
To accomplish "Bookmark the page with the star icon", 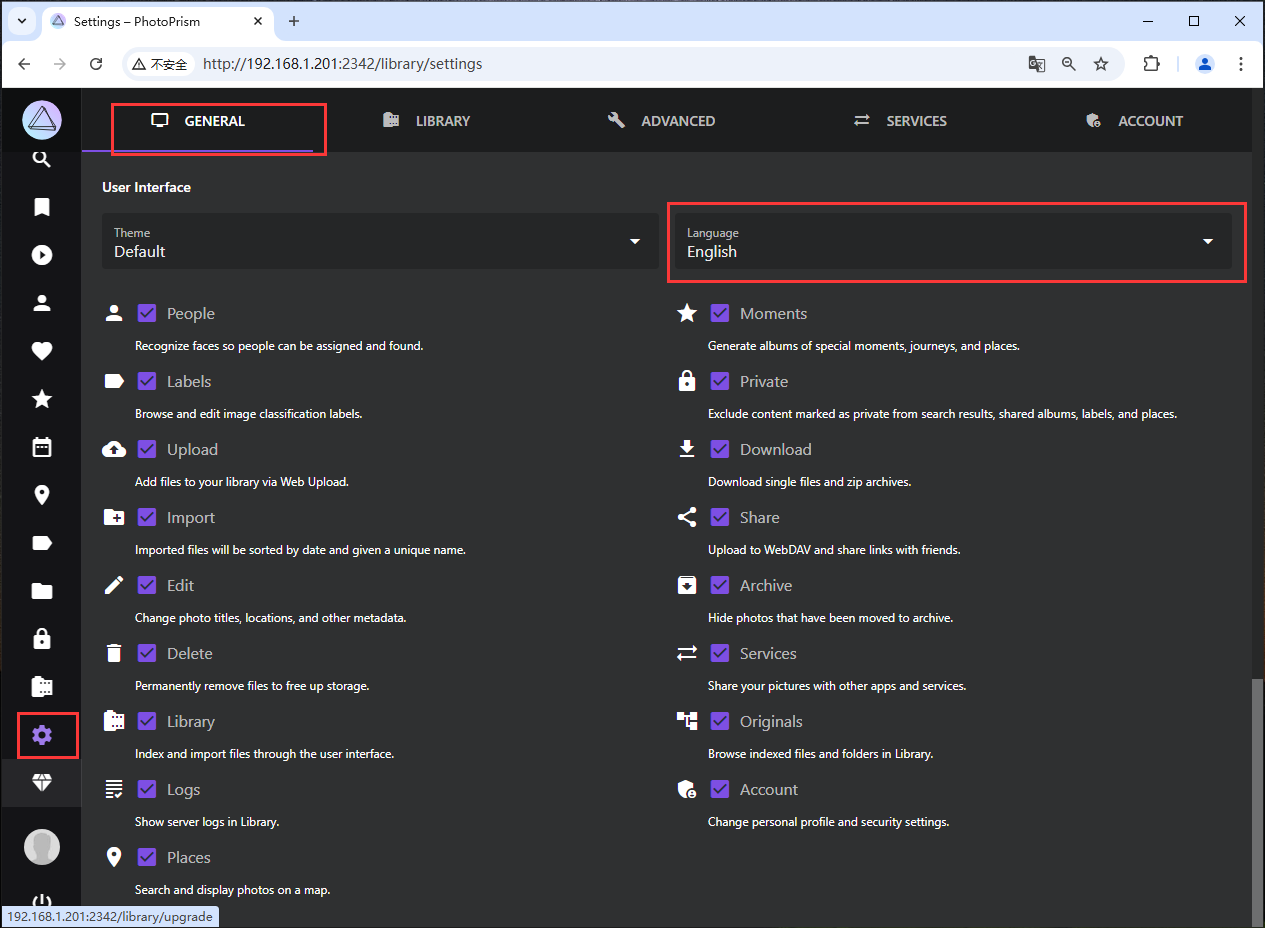I will 1101,64.
